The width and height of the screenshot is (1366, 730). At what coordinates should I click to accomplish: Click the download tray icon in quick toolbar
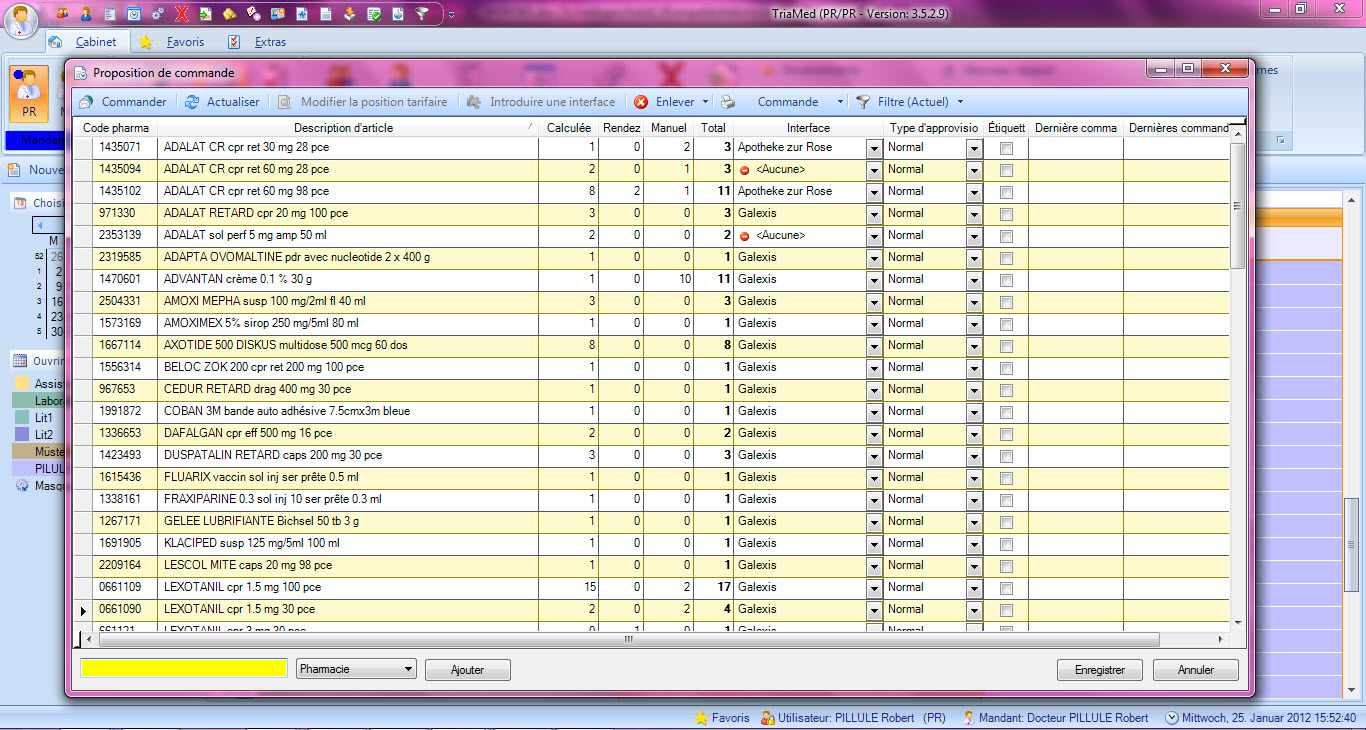(350, 14)
